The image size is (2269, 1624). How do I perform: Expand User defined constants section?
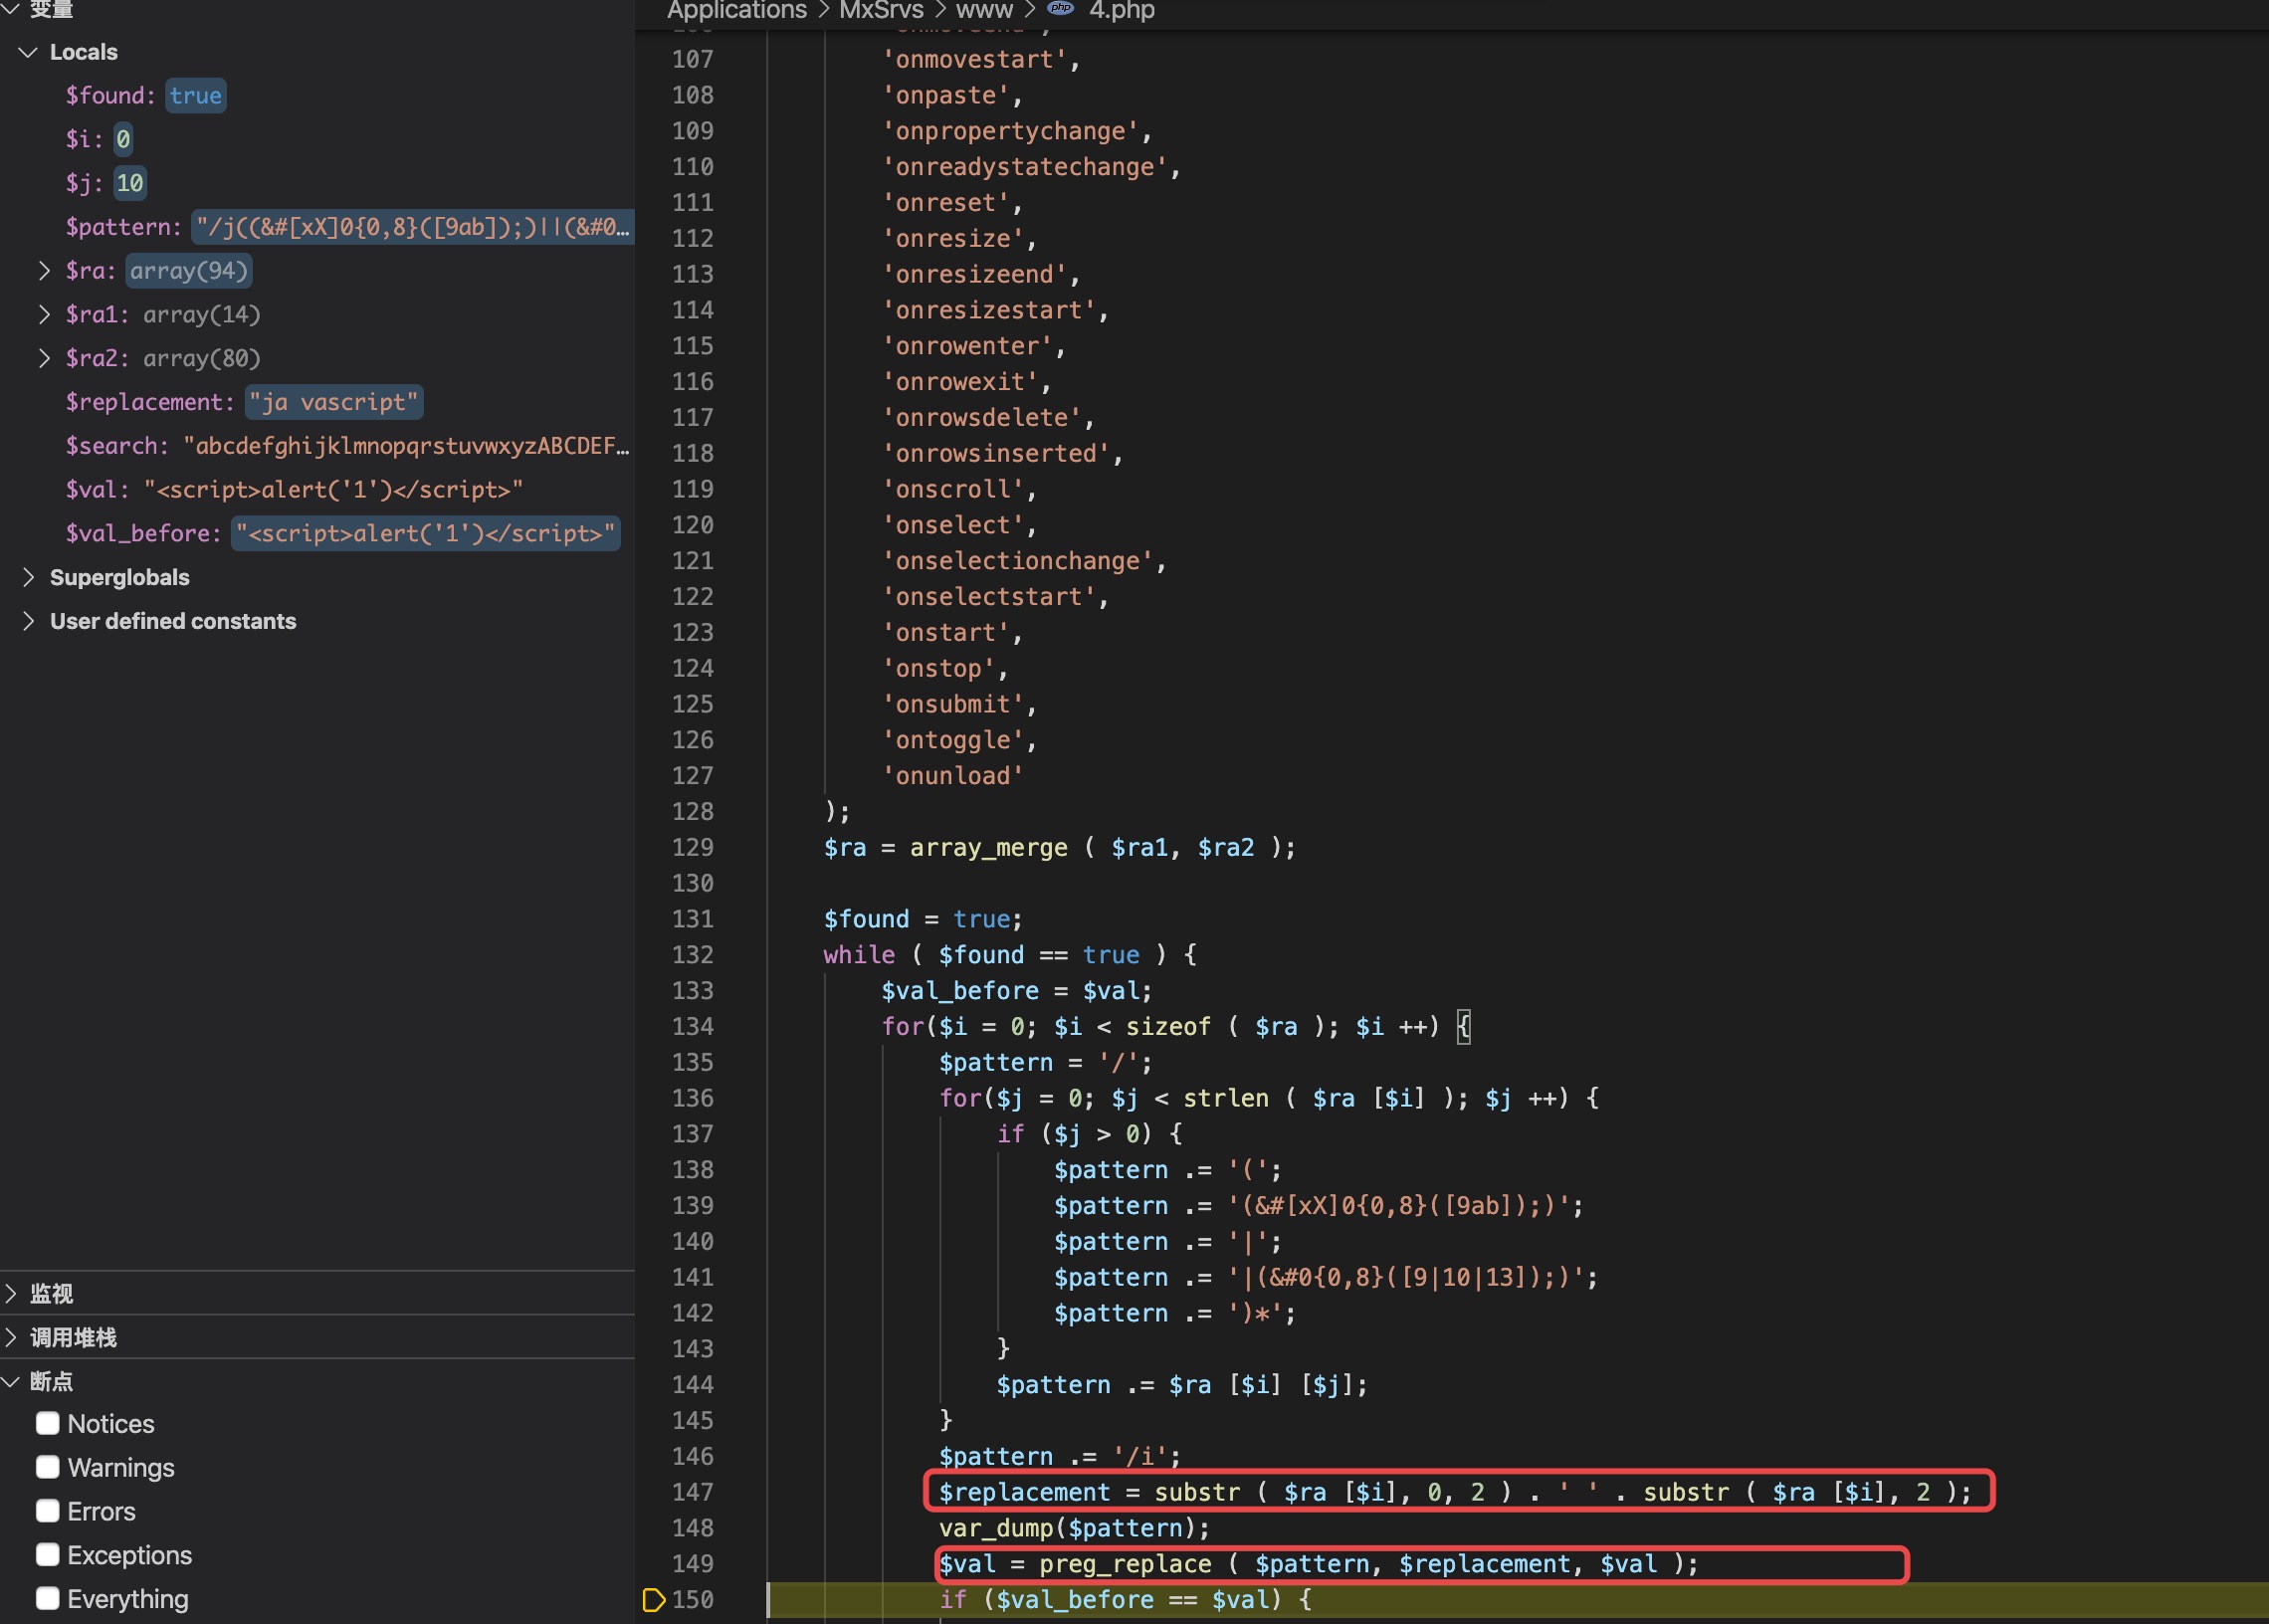[28, 621]
